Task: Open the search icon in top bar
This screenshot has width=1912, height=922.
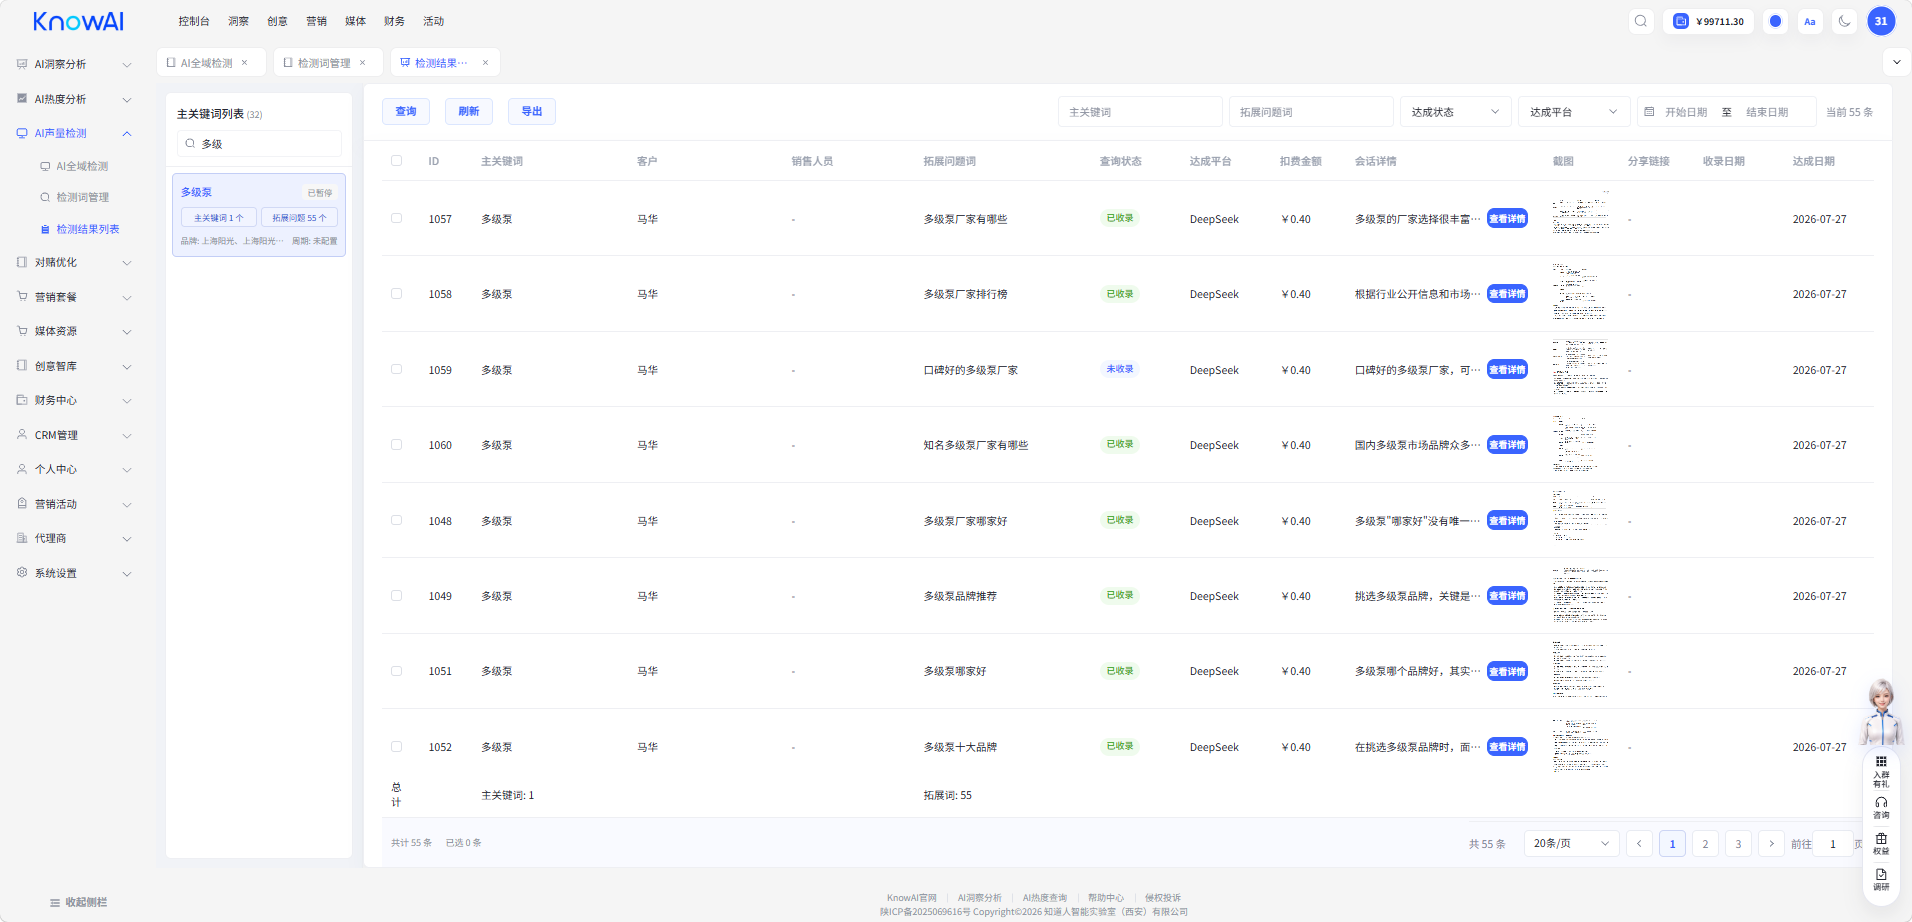Action: [x=1641, y=21]
